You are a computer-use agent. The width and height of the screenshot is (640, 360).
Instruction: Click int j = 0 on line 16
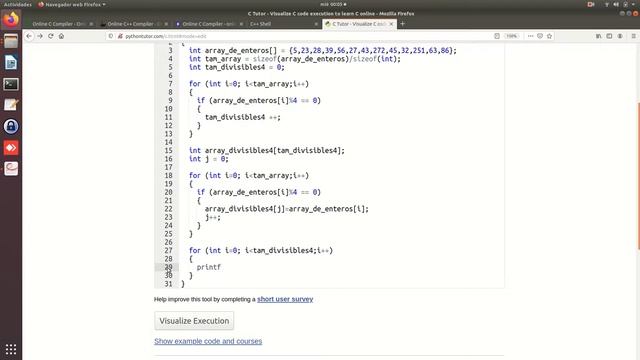(209, 159)
